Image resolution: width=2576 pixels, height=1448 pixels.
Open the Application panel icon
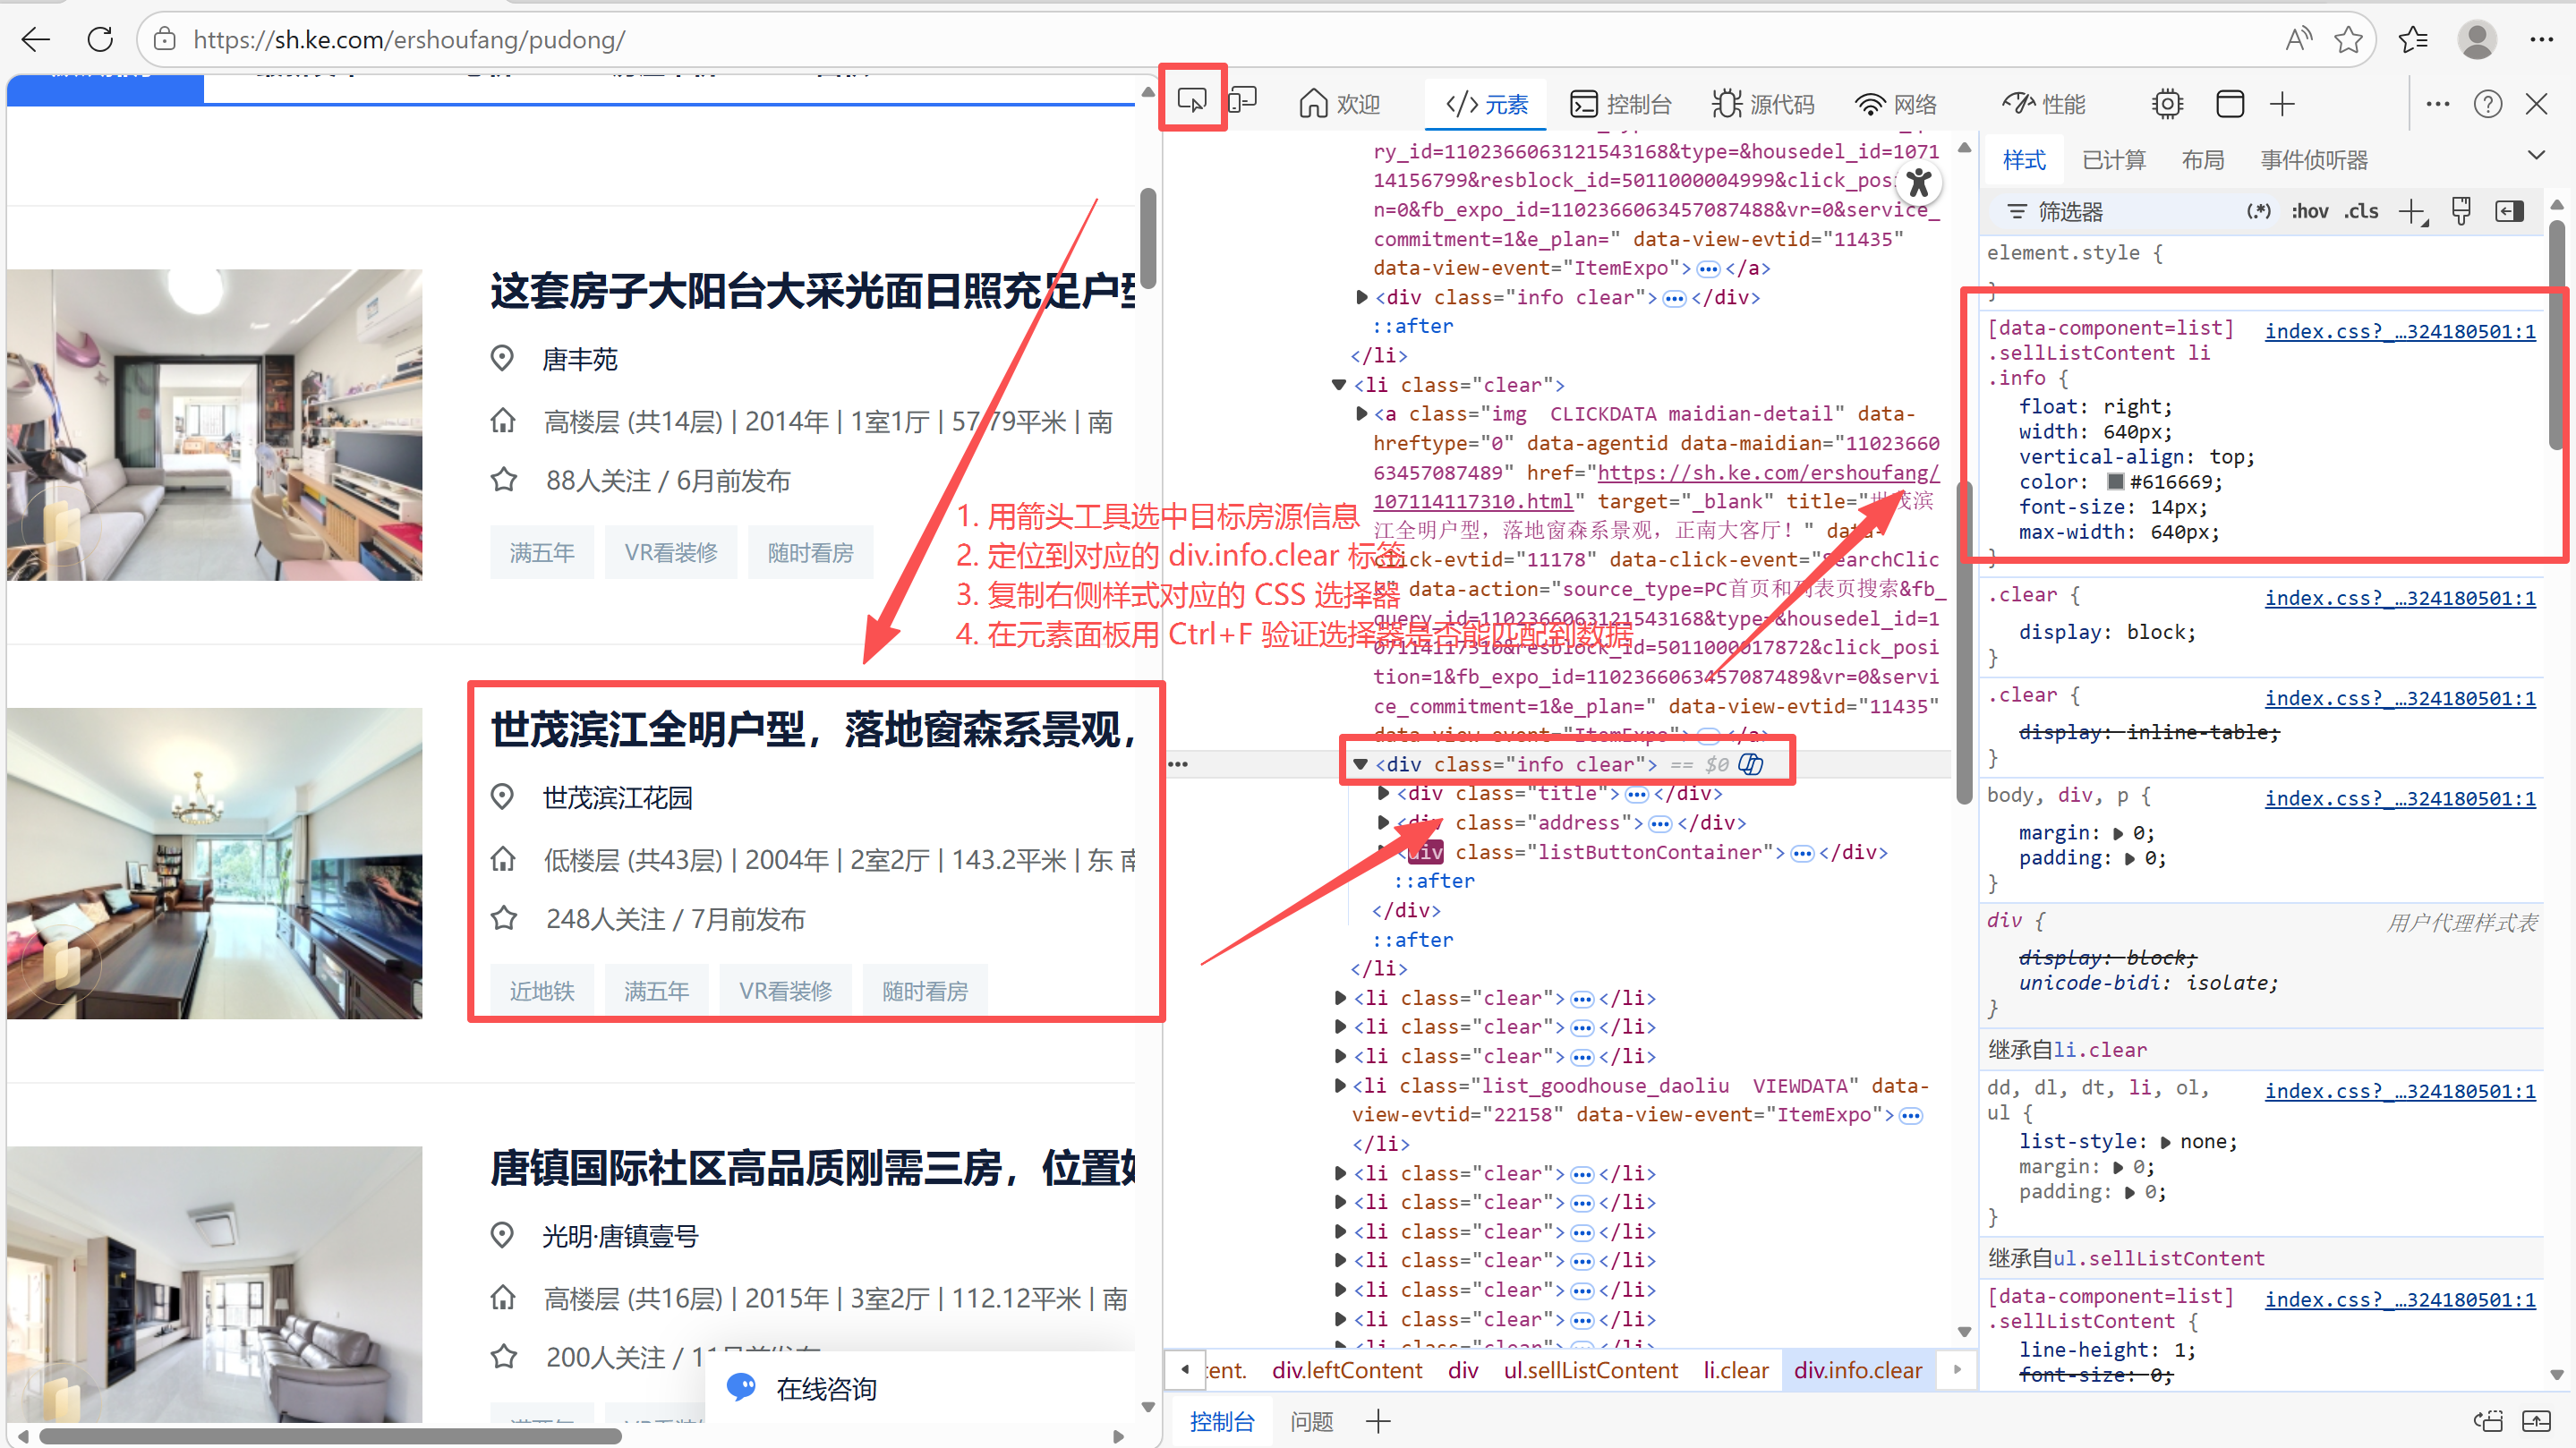click(2229, 104)
